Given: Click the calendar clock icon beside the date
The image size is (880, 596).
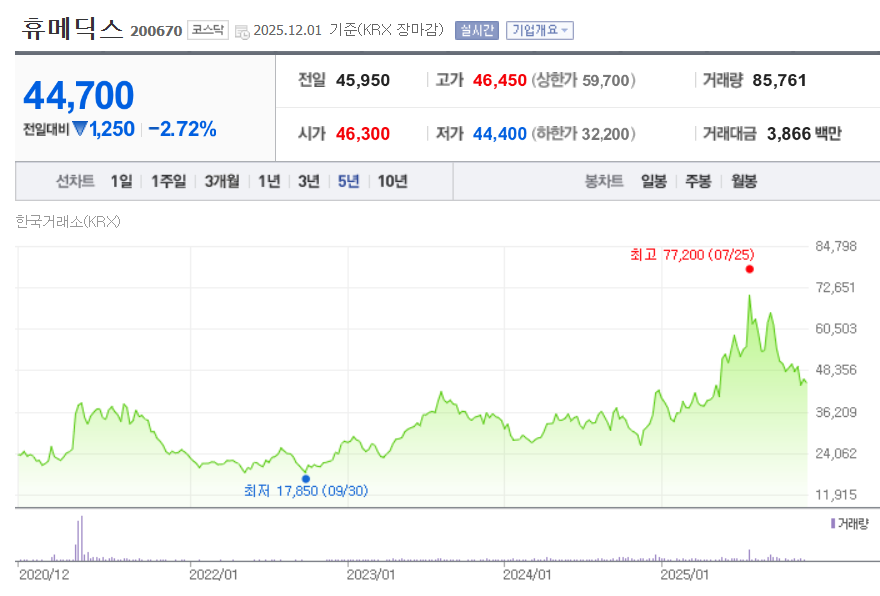Looking at the screenshot, I should point(242,32).
